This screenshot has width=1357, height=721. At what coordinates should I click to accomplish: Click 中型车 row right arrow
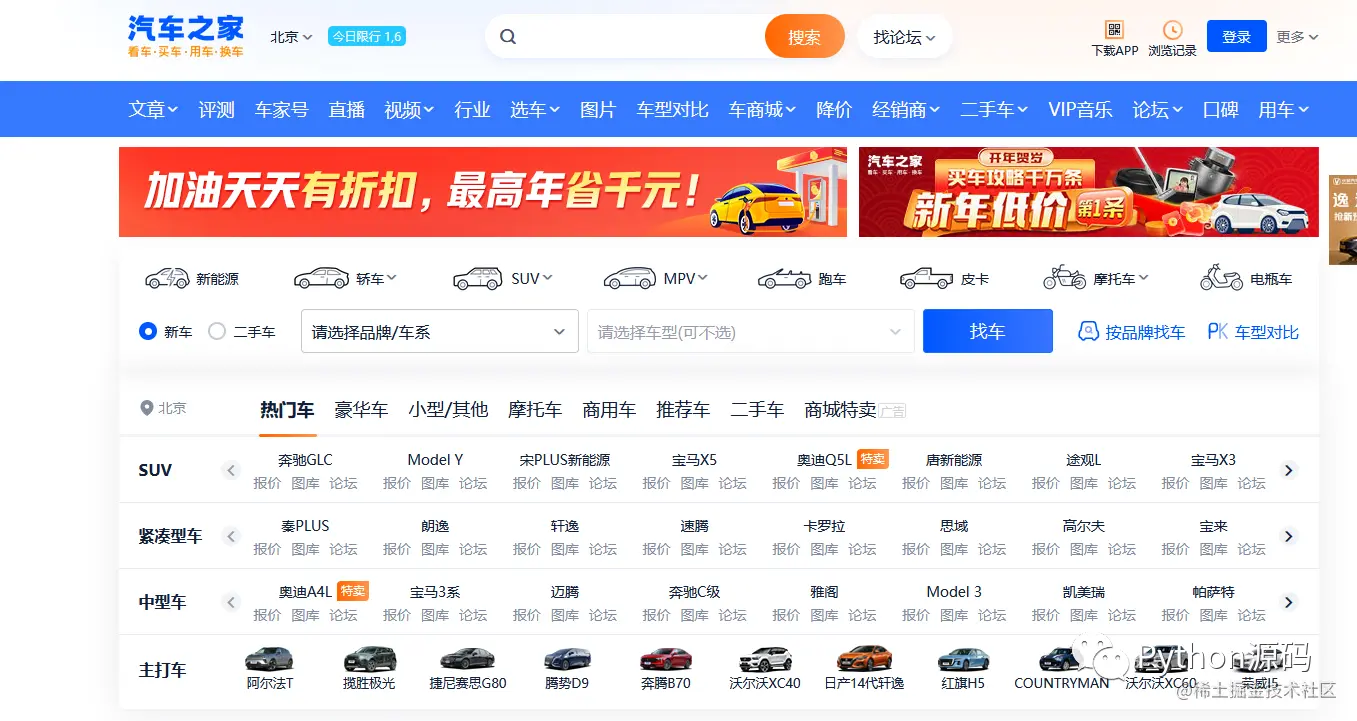pos(1289,602)
